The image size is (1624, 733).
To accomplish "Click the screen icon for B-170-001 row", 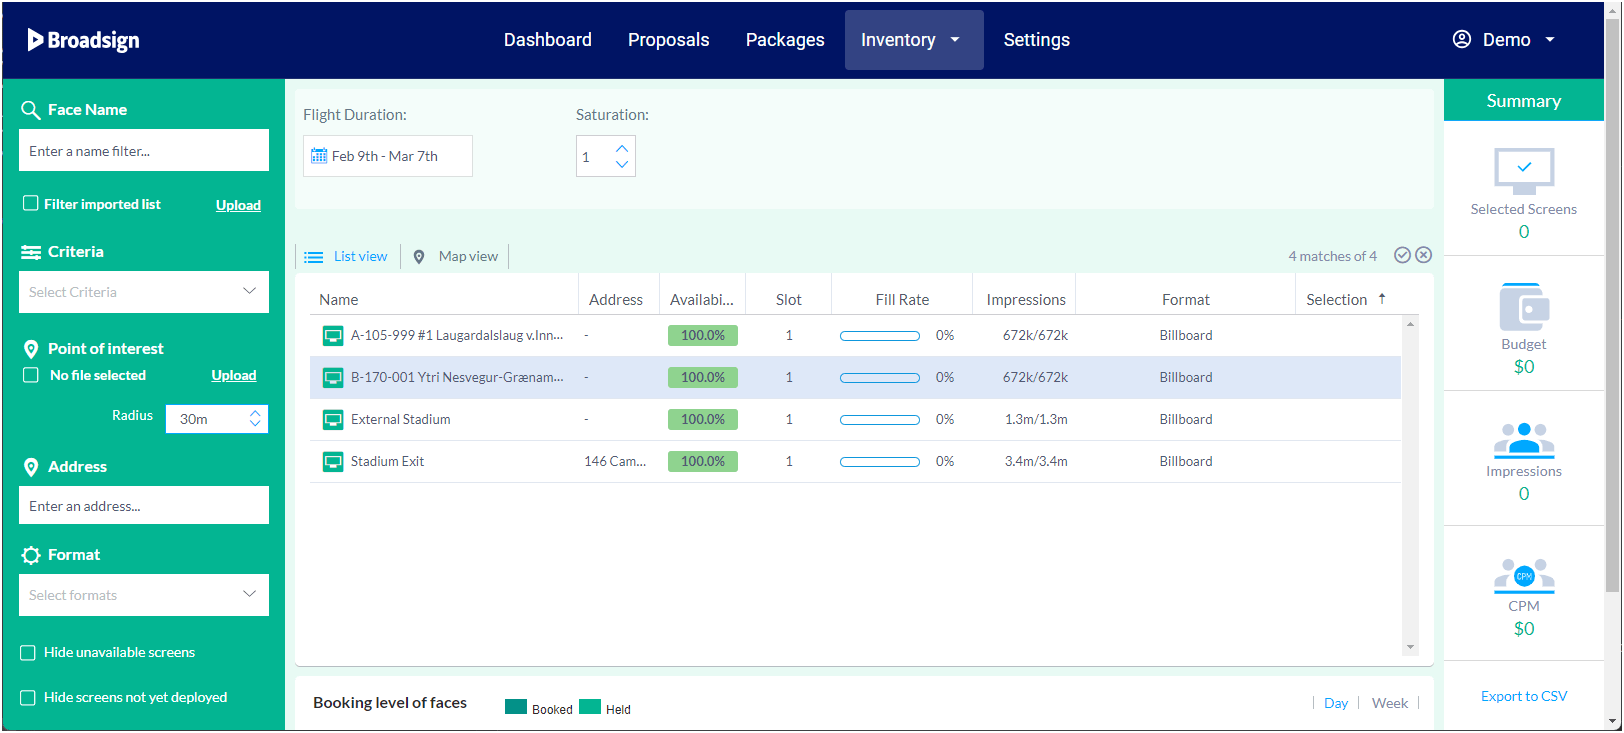I will 333,378.
